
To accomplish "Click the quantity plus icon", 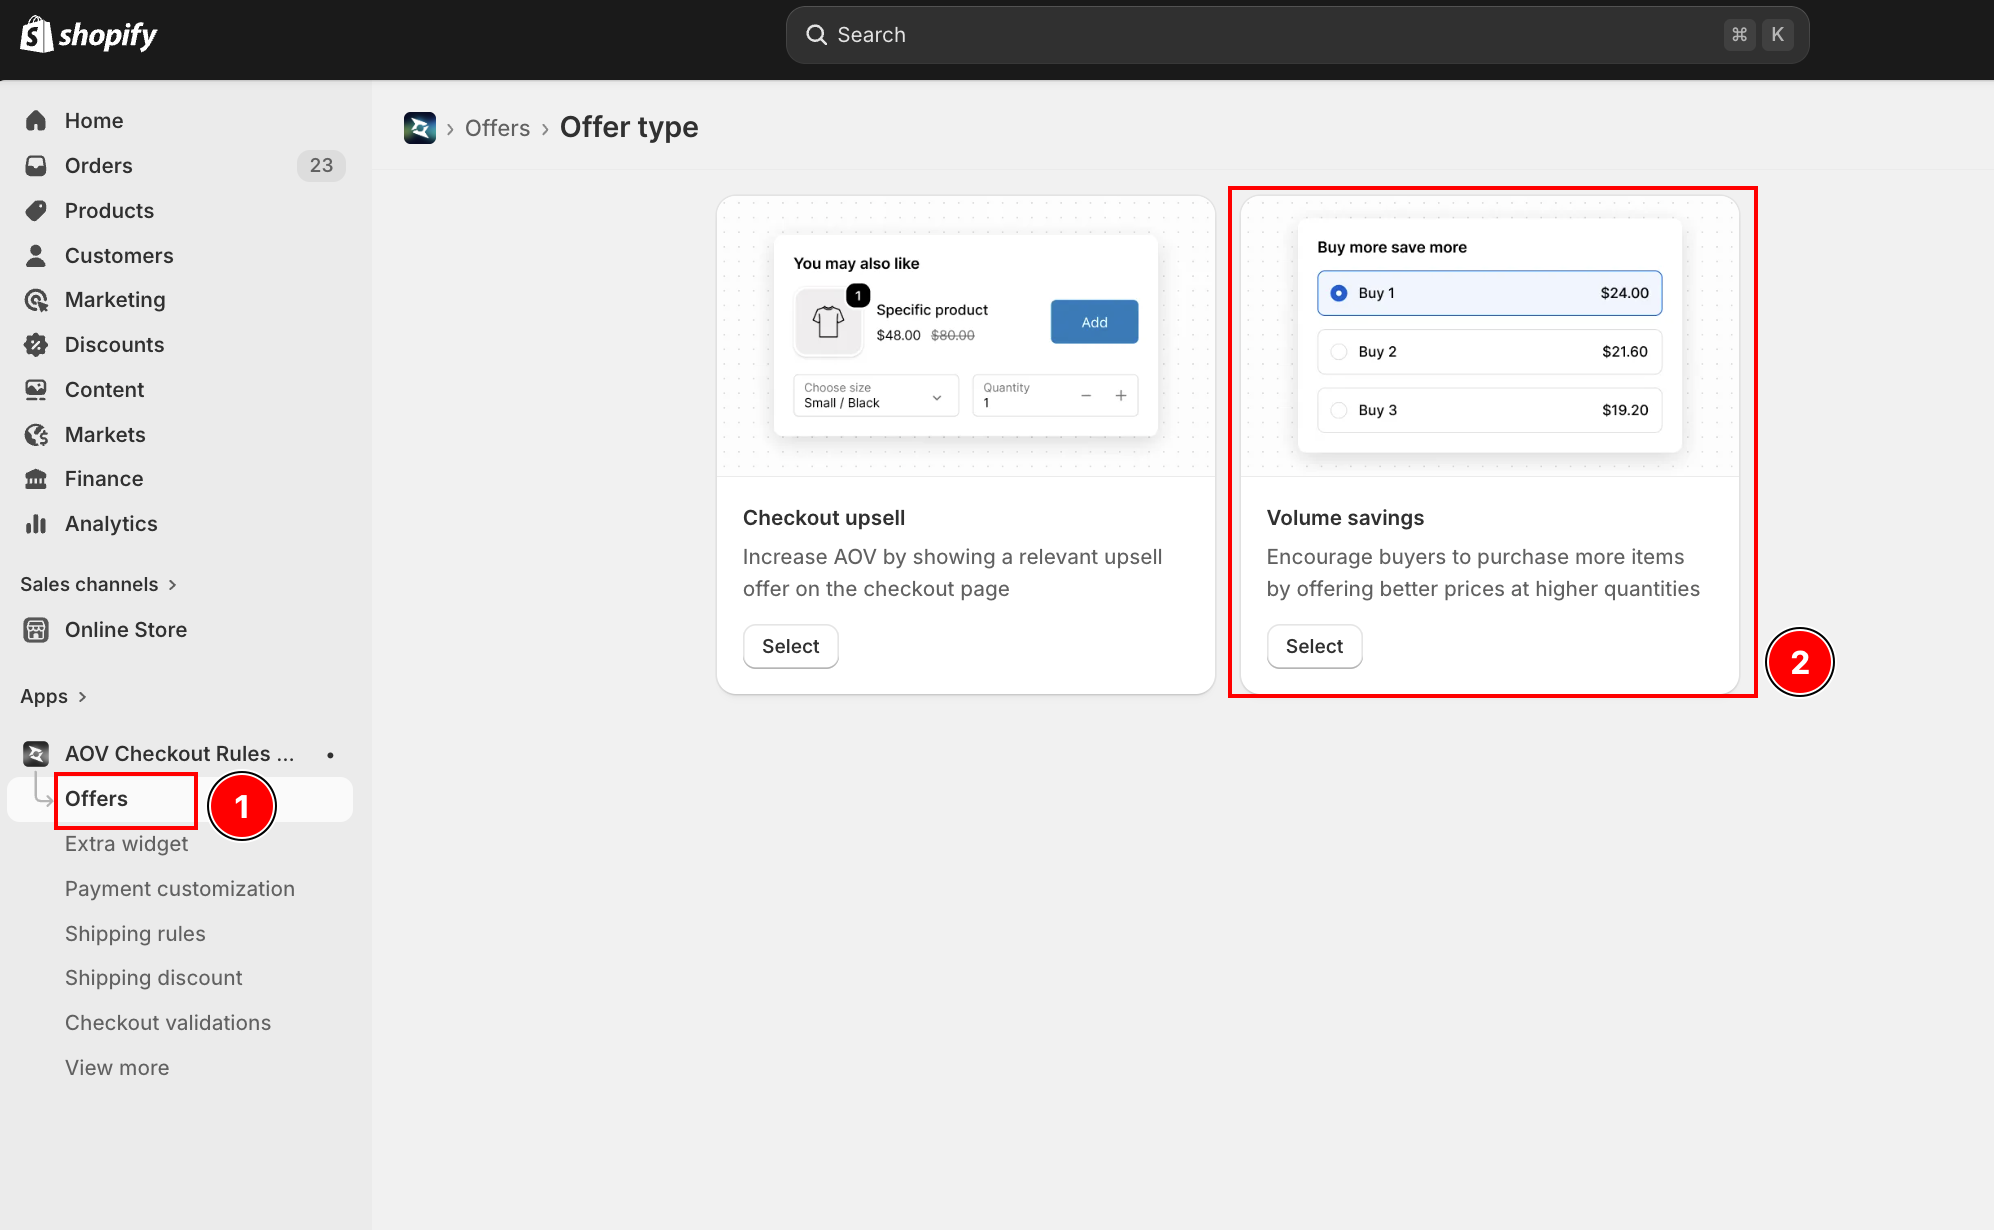I will point(1121,396).
